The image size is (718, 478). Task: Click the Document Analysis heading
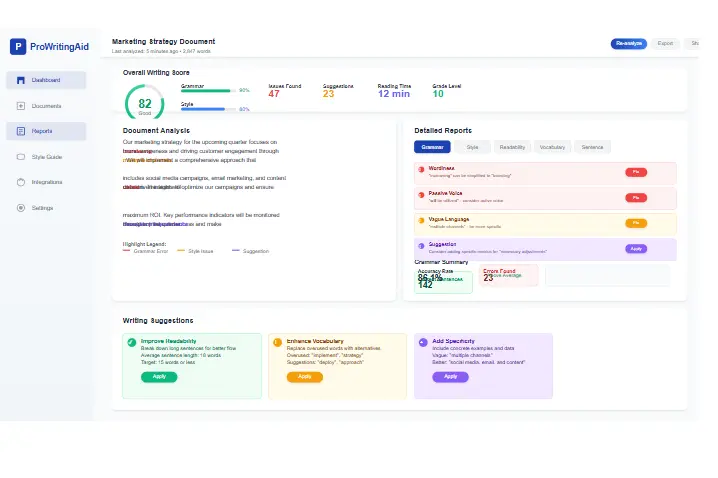(156, 130)
